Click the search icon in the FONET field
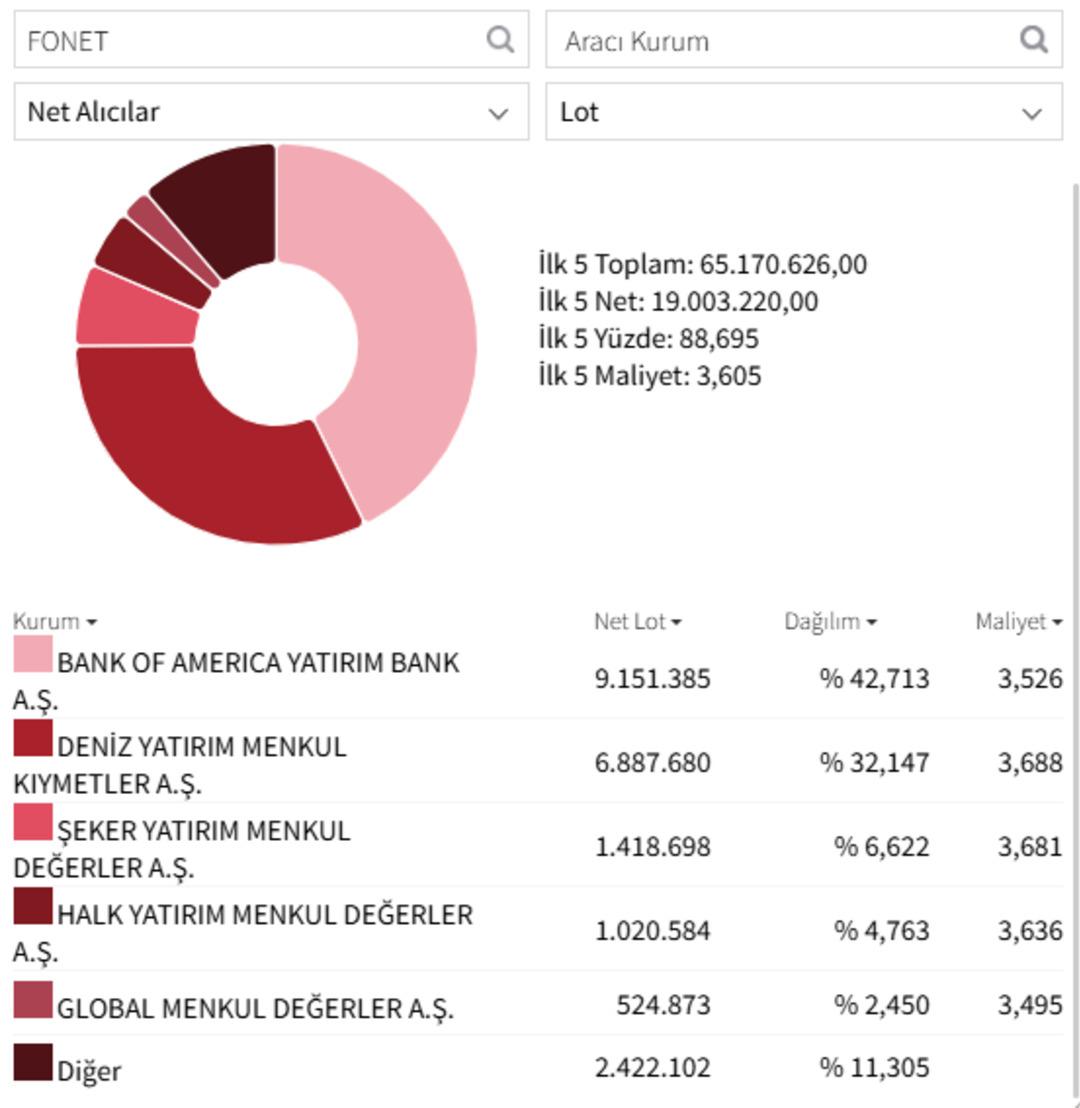Viewport: 1080px width, 1108px height. [x=497, y=40]
